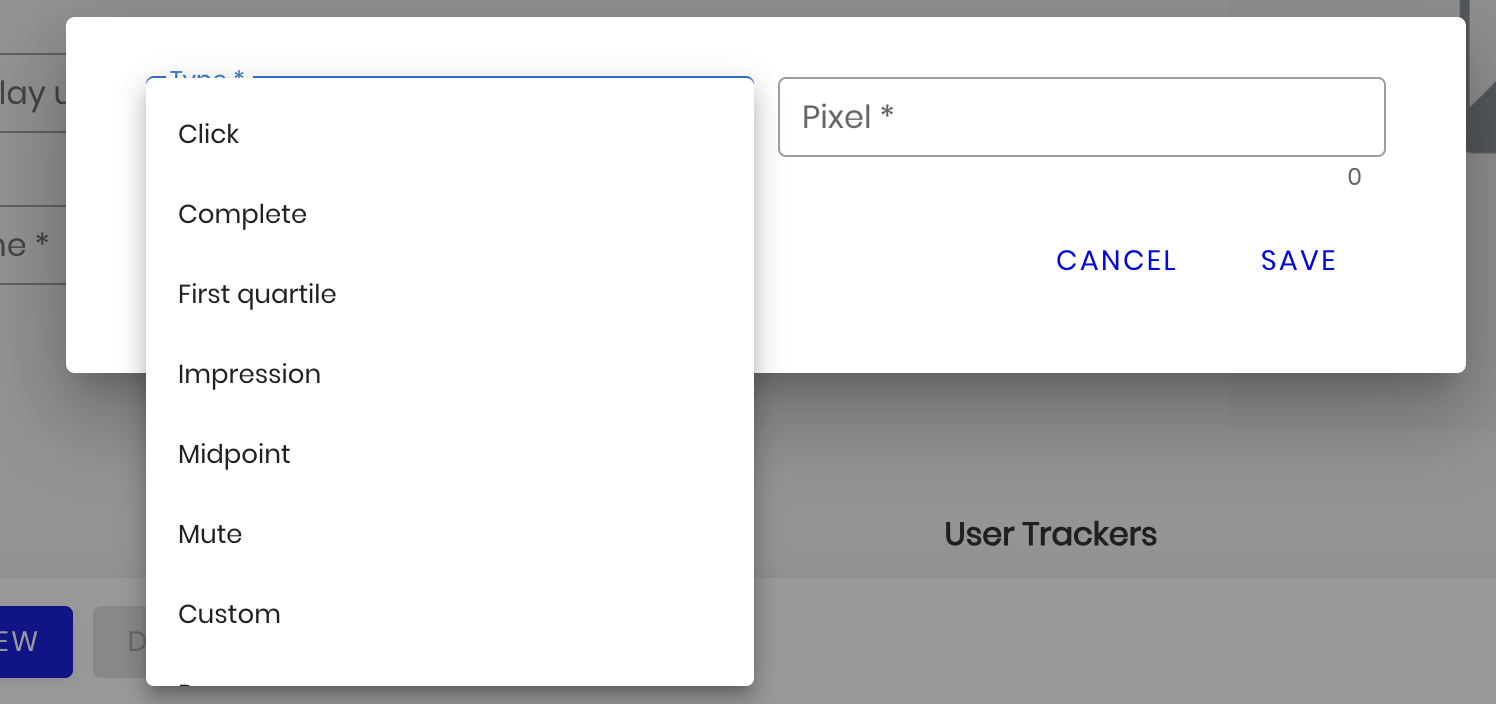Click the Type field label
Viewport: 1496px width, 704px height.
pos(207,77)
